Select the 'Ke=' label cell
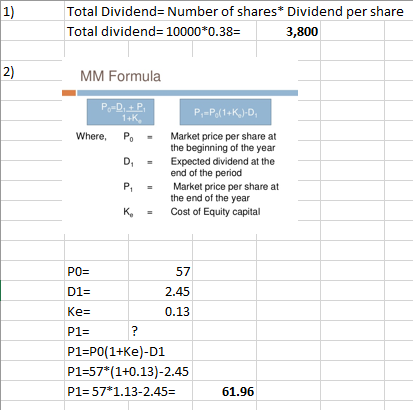This screenshot has height=410, width=413. point(96,311)
